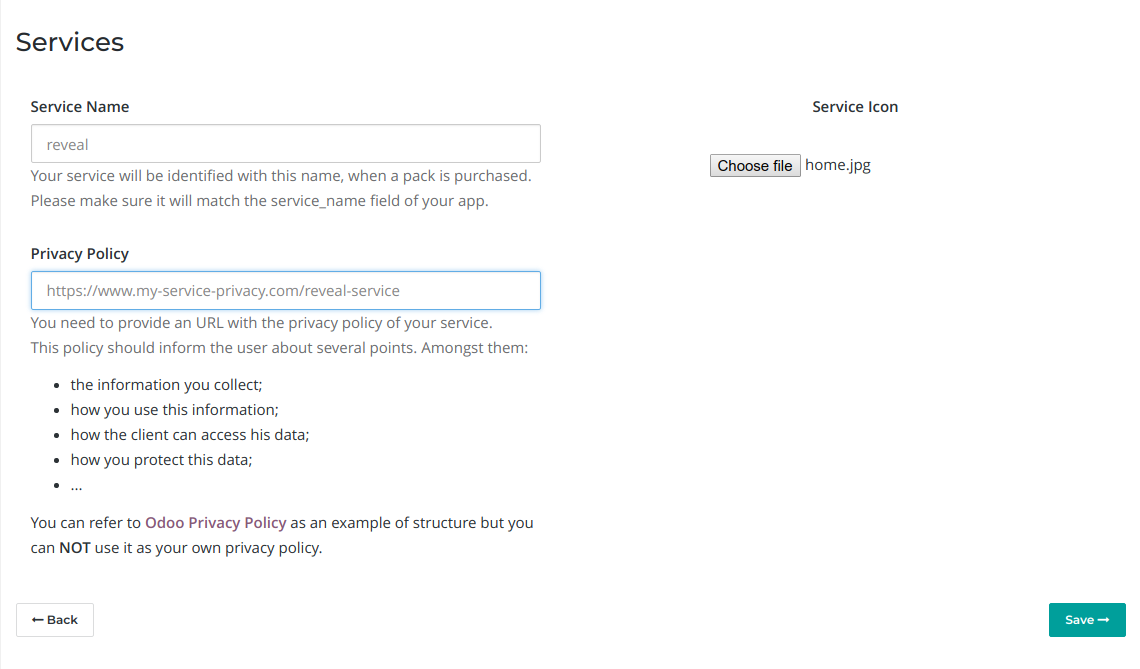
Task: Click "You need to provide an URL" help text
Action: 262,323
